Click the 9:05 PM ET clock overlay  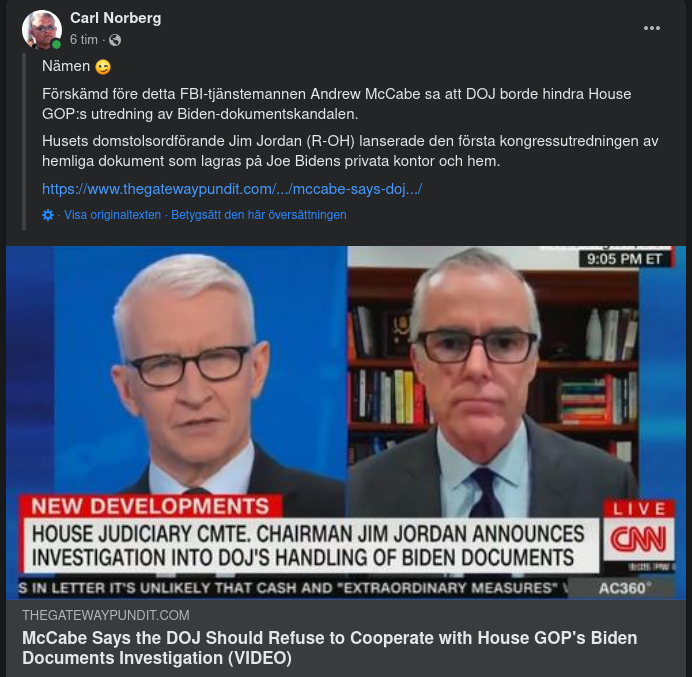pos(624,259)
